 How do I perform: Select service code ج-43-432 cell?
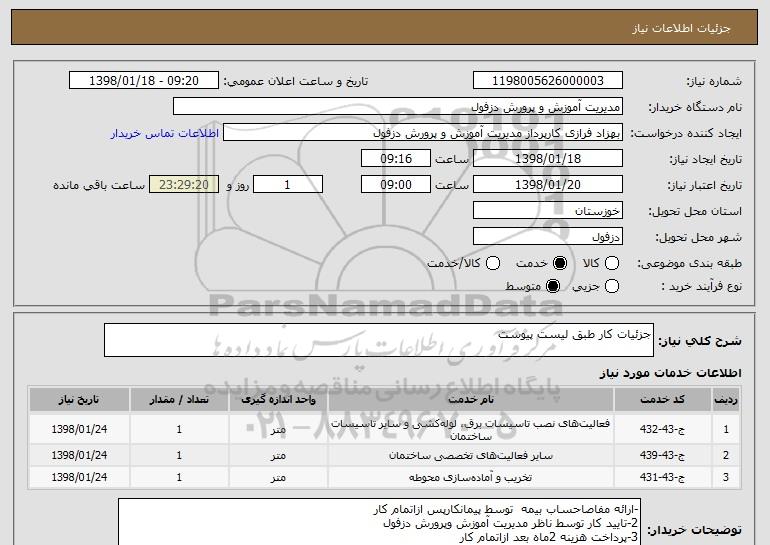(662, 429)
